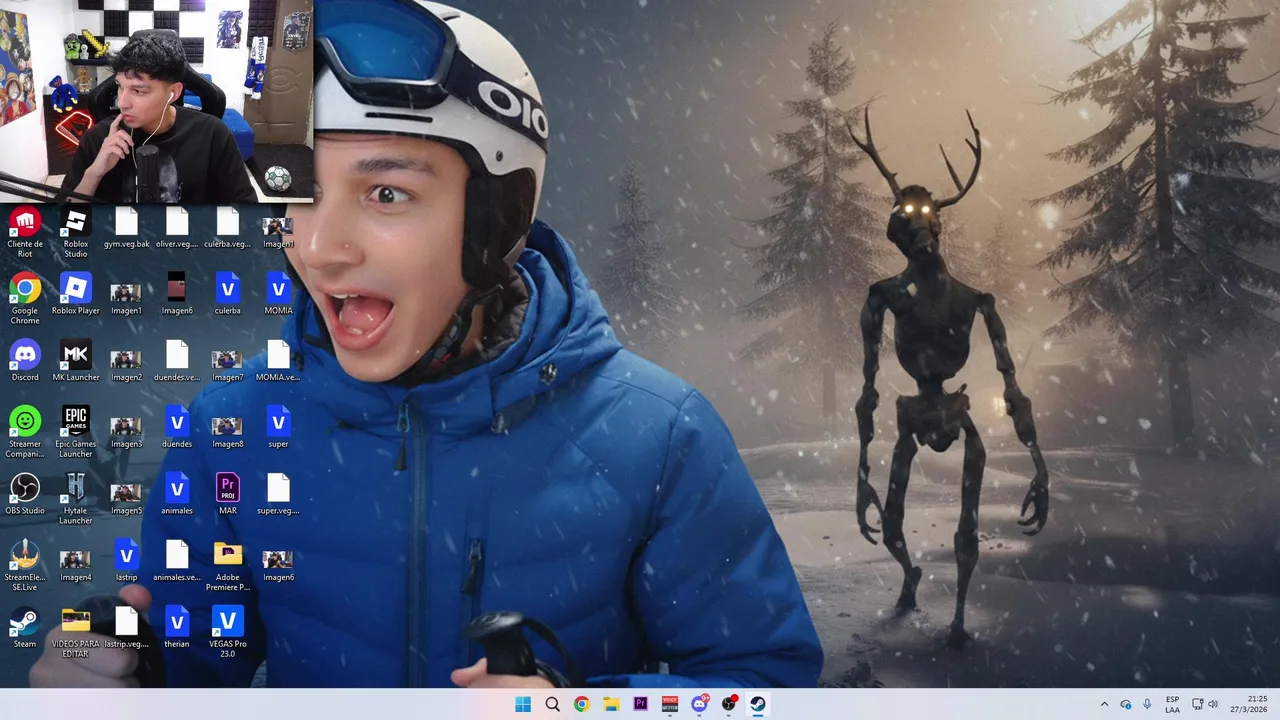
Task: Open the StreamElements SE.Live shortcut
Action: 25,565
